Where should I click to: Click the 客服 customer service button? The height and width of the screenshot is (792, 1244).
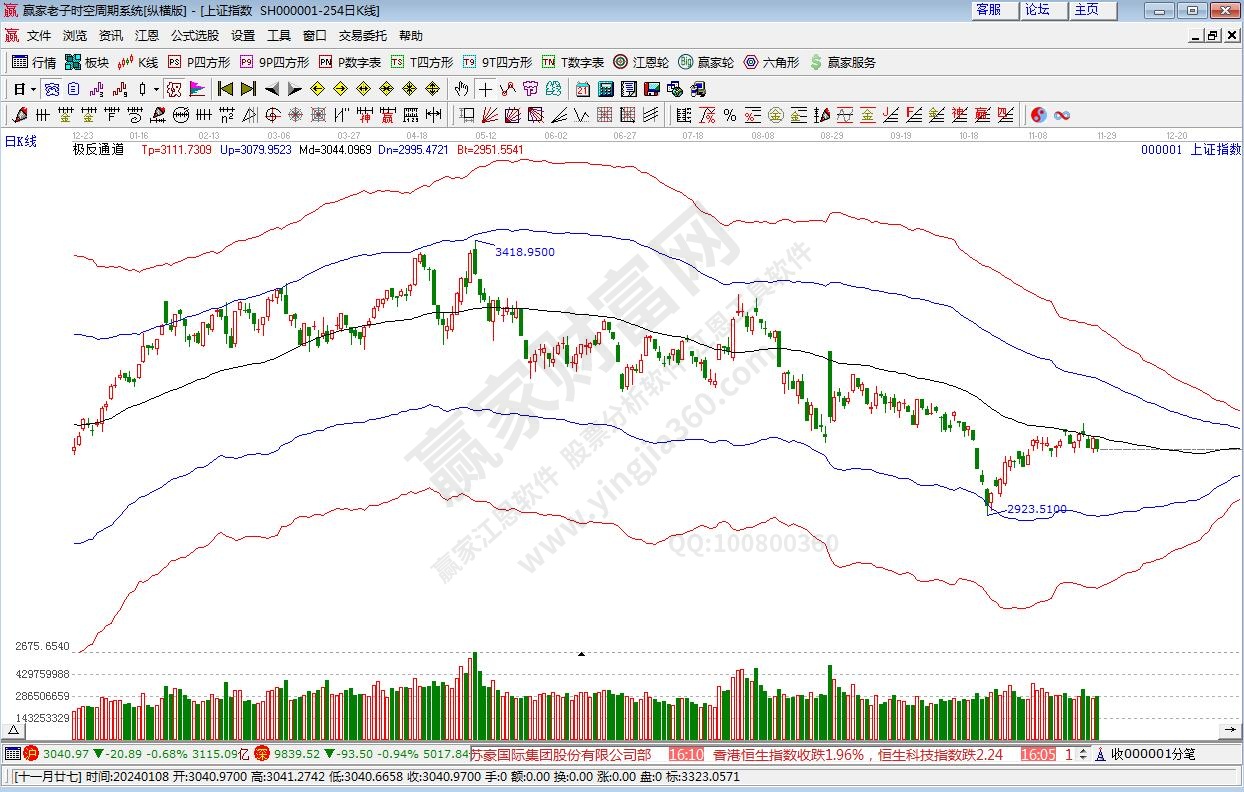coord(988,10)
